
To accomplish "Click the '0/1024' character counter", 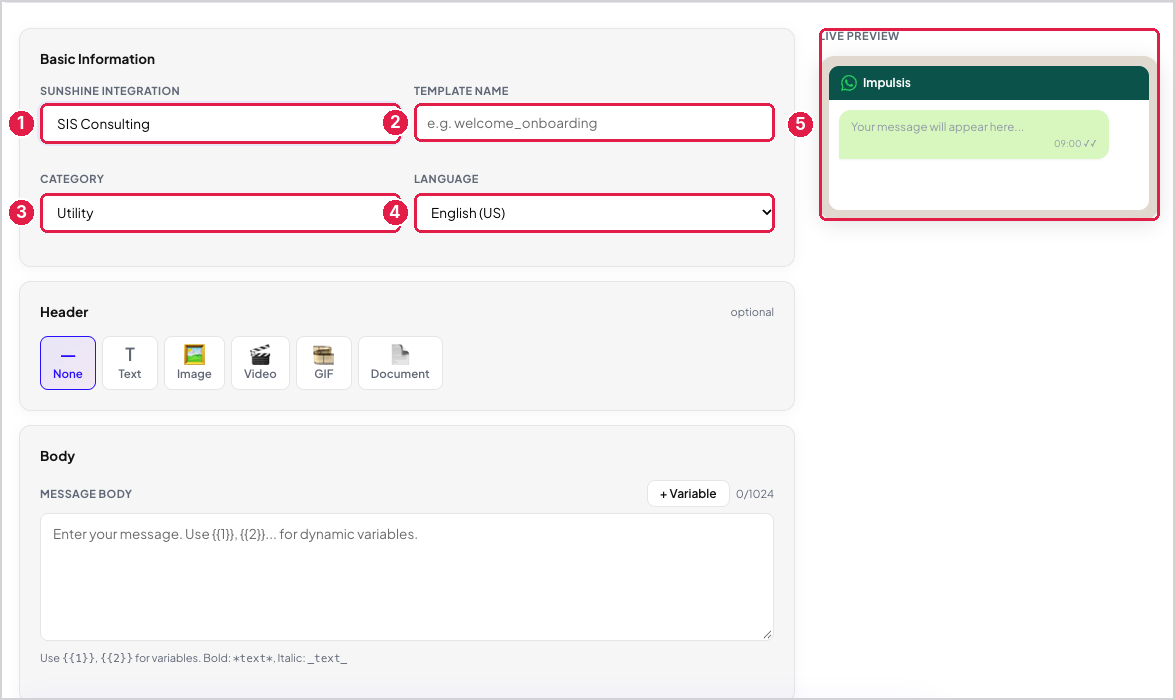I will [755, 494].
